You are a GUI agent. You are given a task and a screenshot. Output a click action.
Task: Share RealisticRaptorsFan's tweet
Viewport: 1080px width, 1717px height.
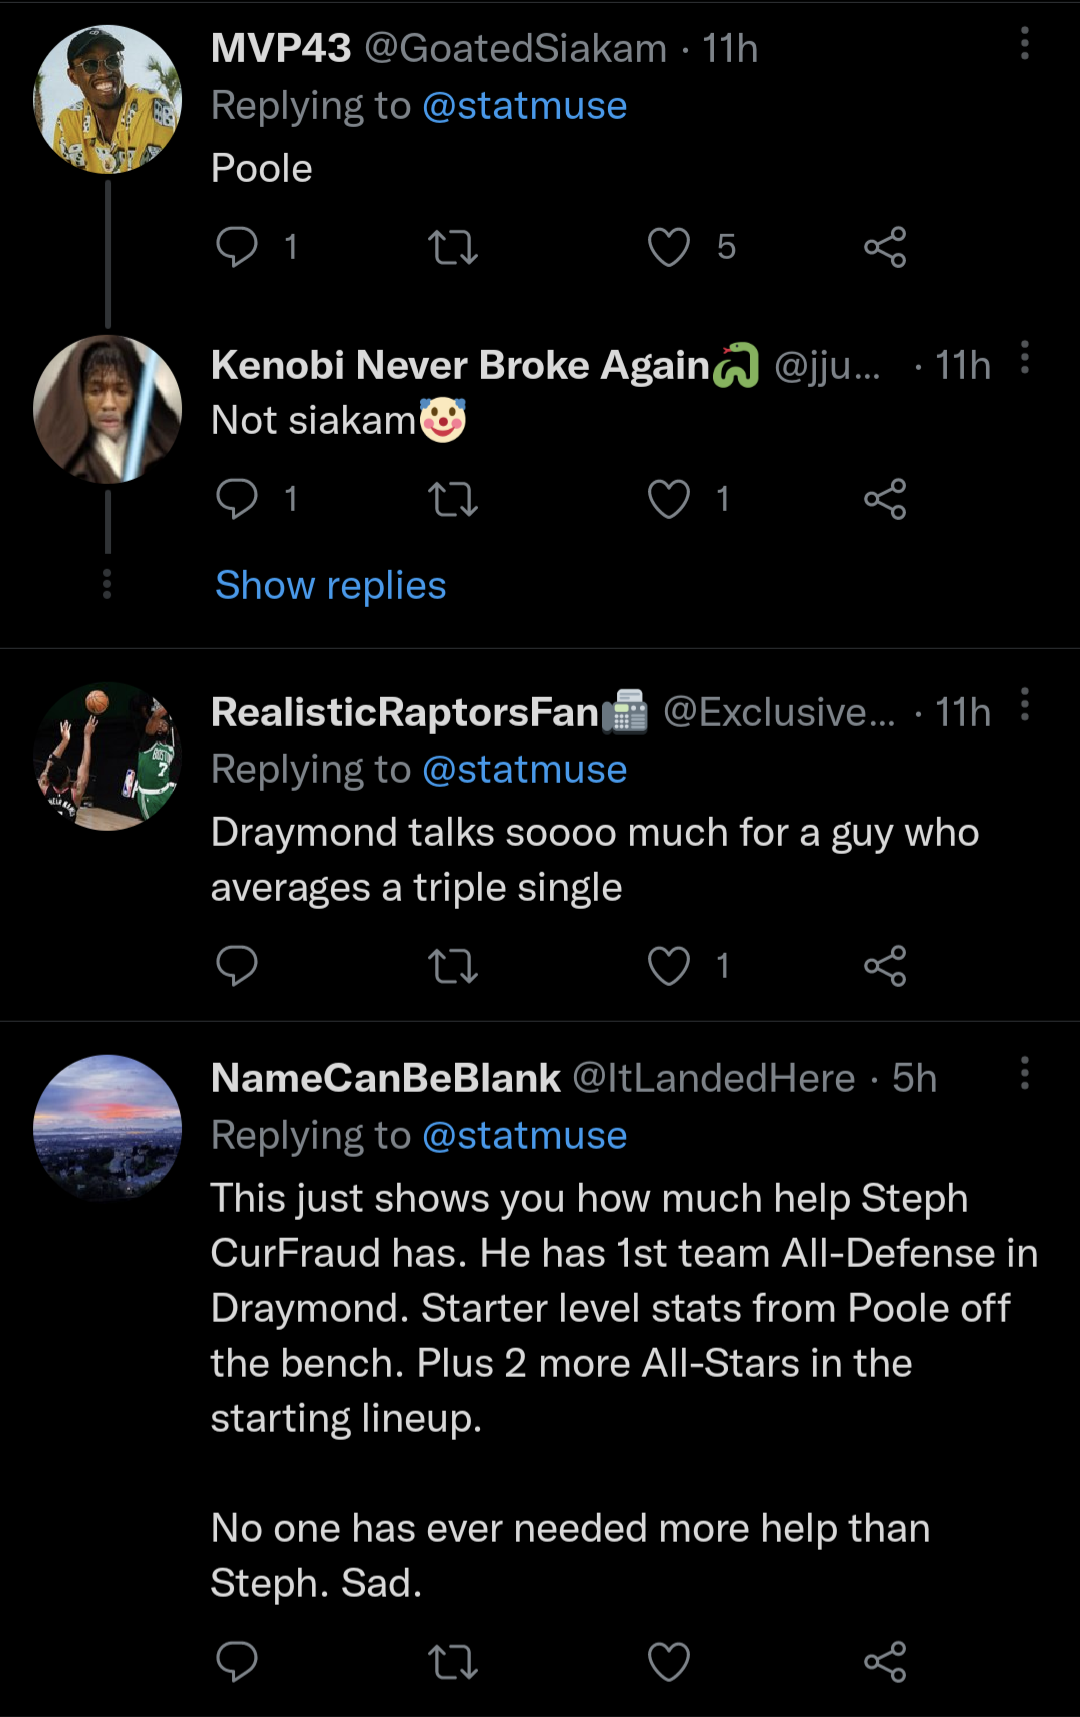885,966
